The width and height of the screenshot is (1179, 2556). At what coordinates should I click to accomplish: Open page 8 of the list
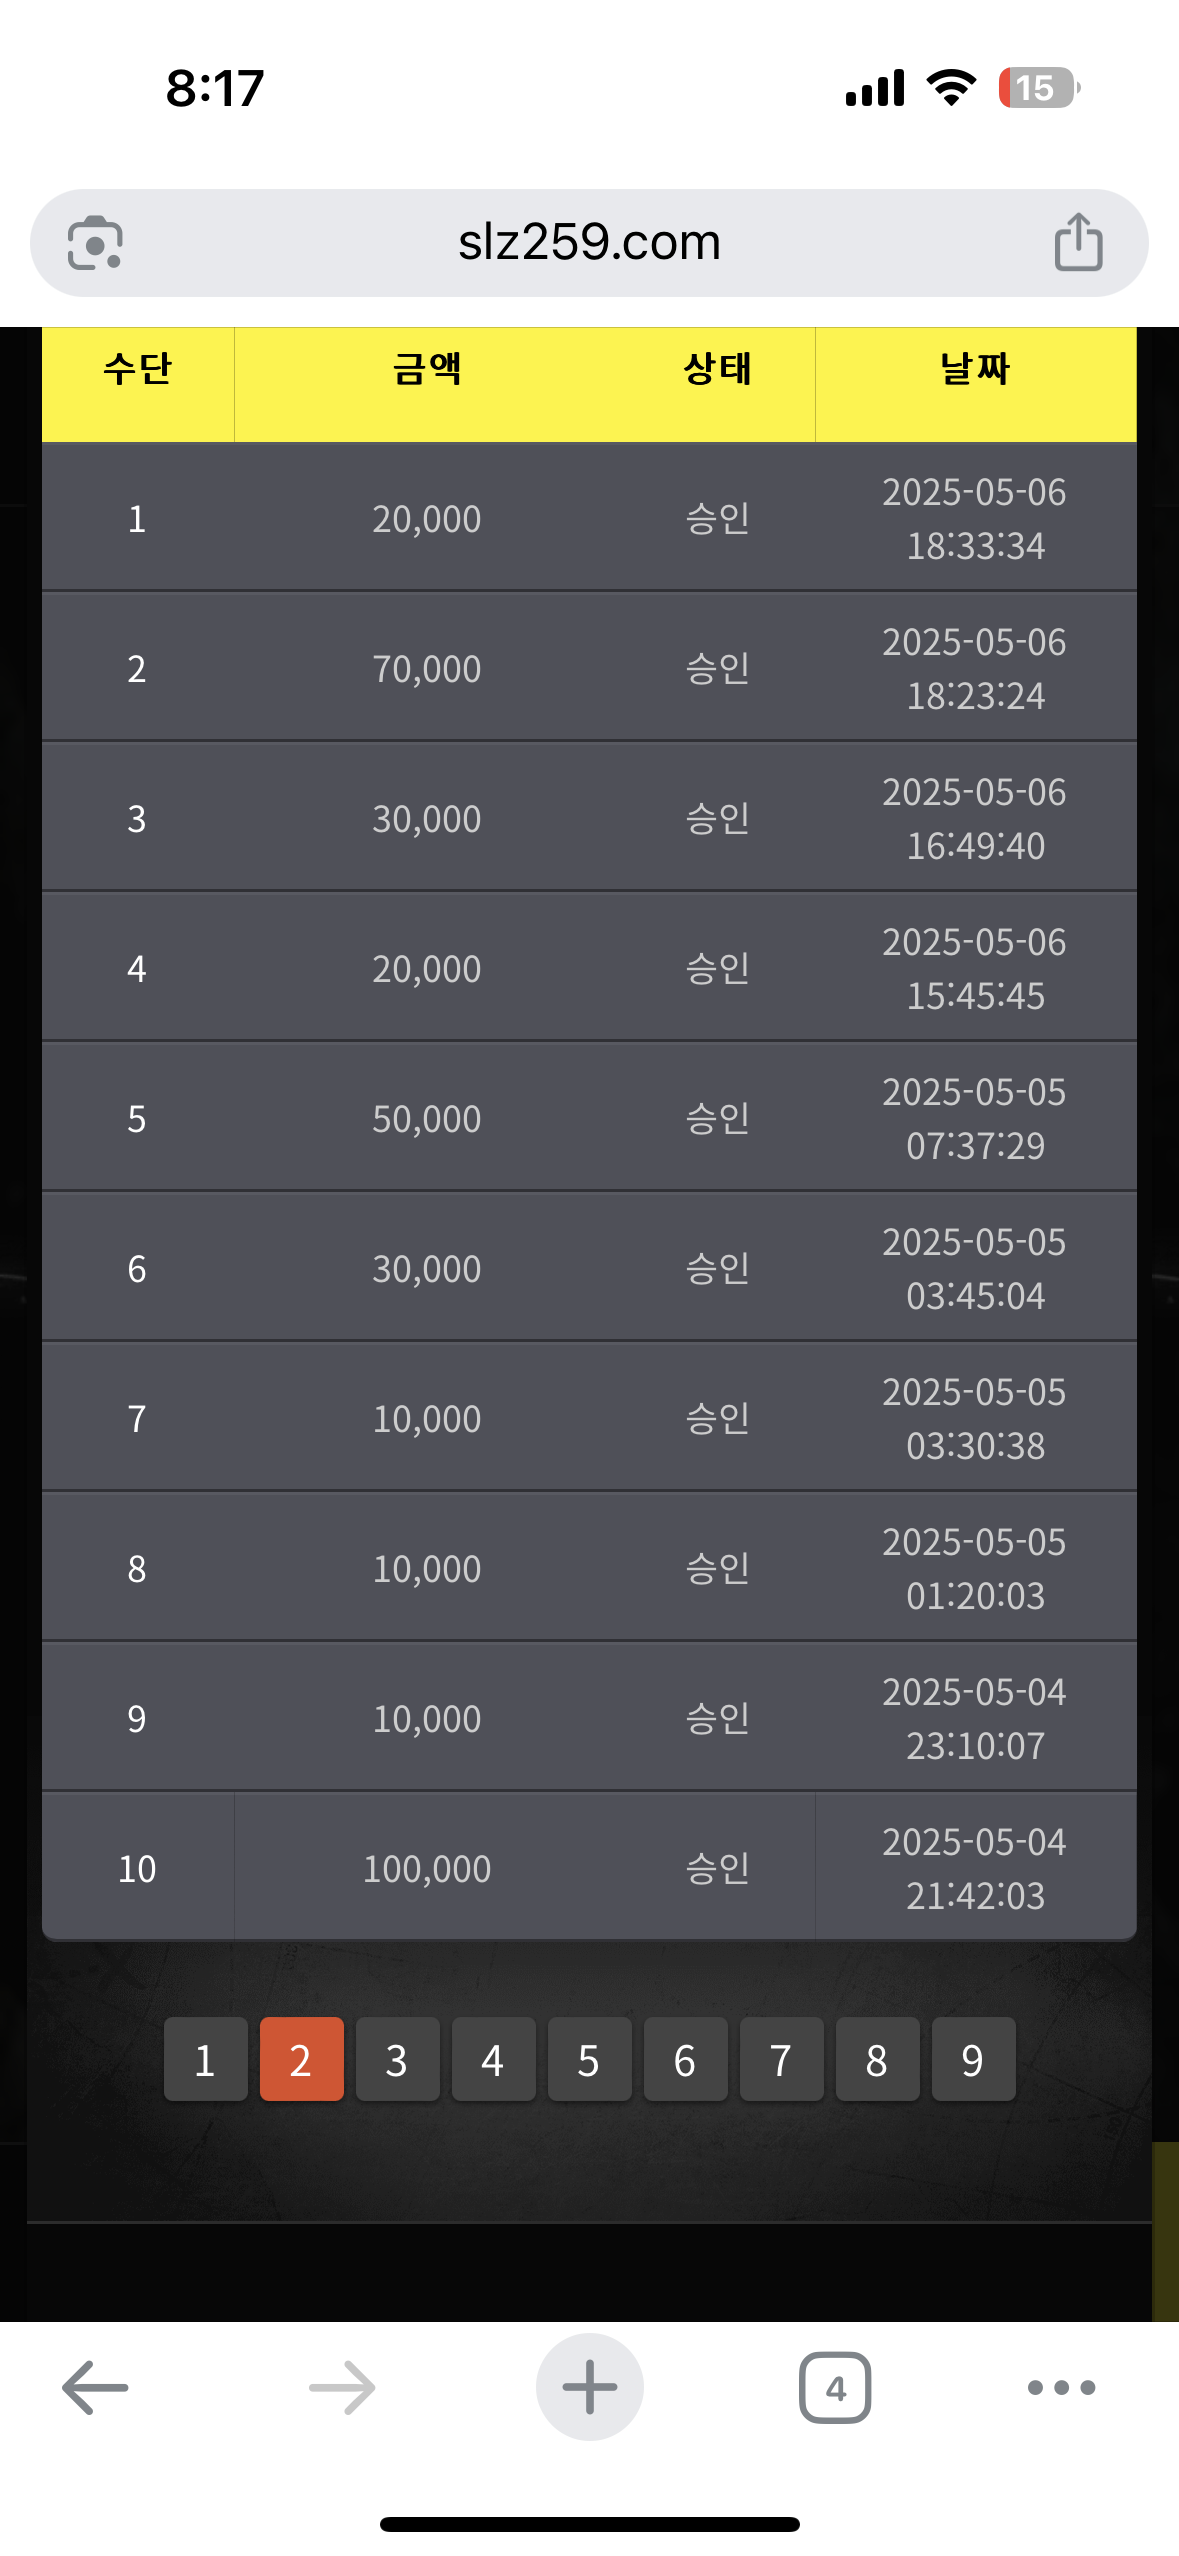(877, 2059)
